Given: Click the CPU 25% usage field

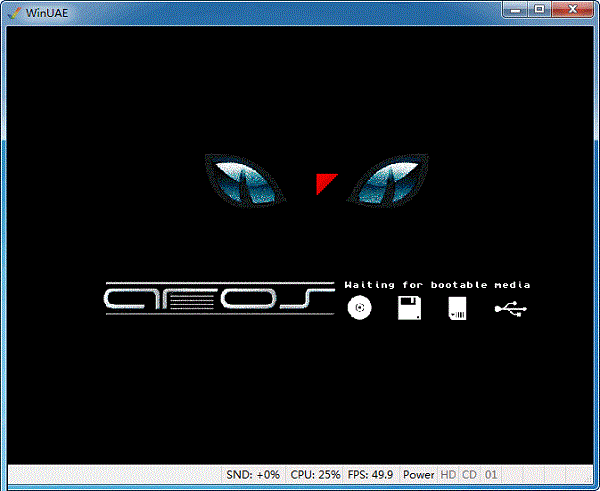Looking at the screenshot, I should [314, 475].
